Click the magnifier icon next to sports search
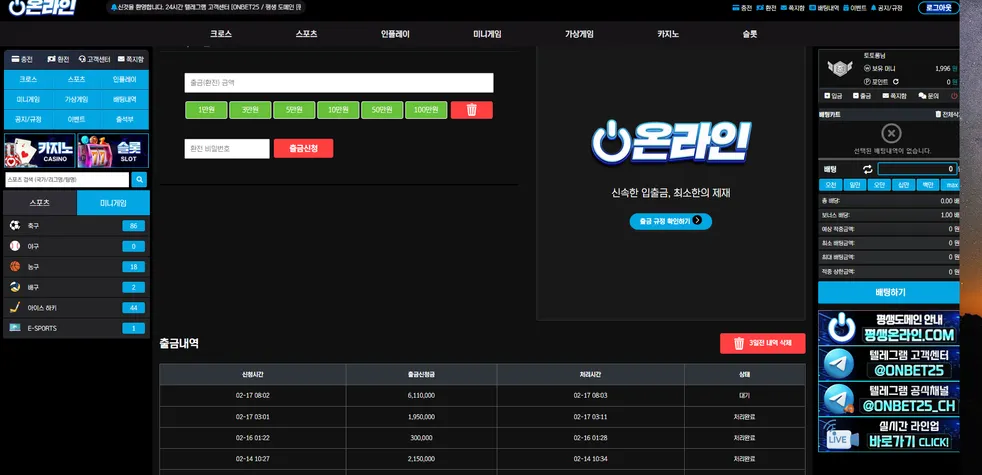982x475 pixels. 139,180
